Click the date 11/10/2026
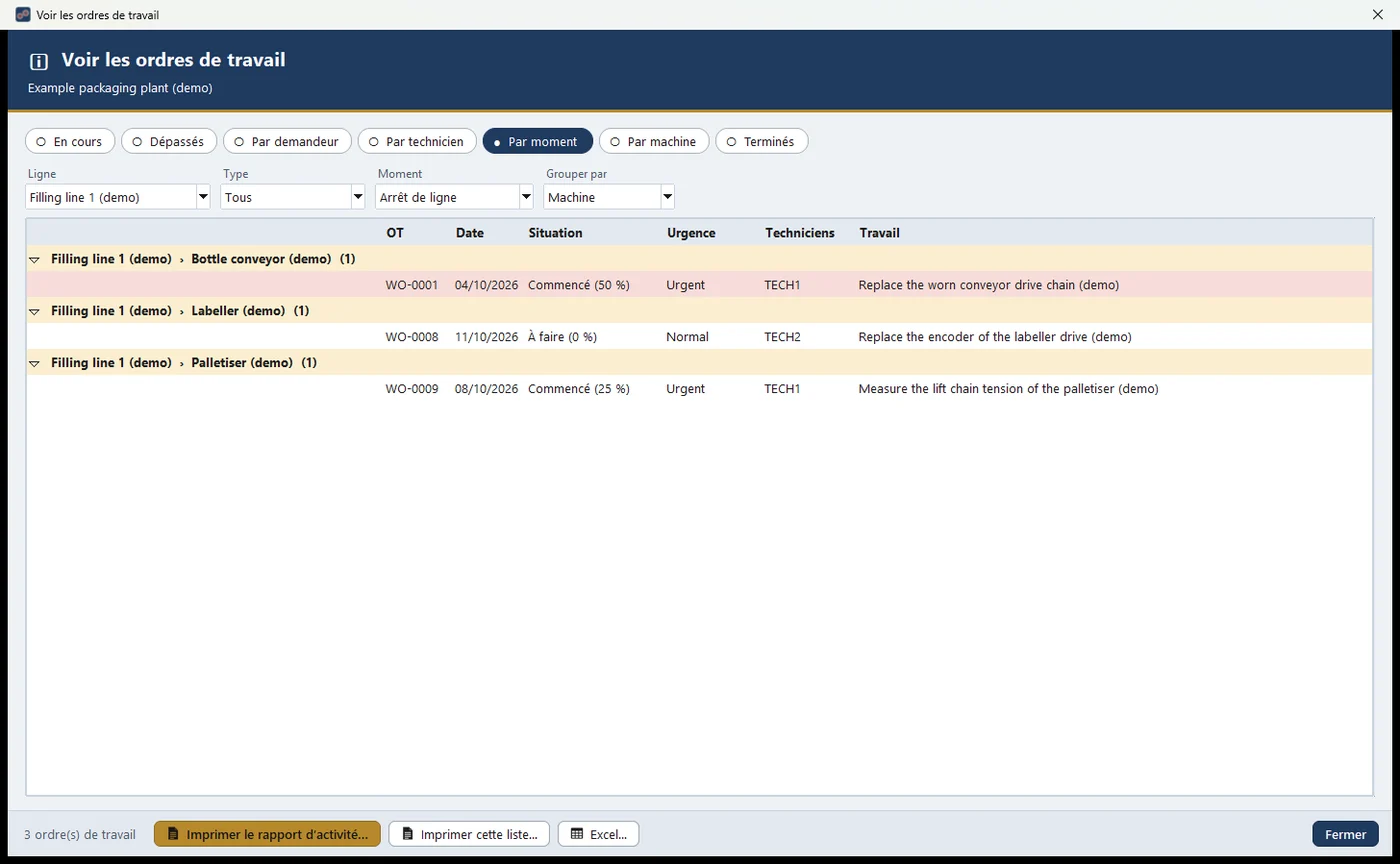This screenshot has width=1400, height=864. tap(486, 337)
